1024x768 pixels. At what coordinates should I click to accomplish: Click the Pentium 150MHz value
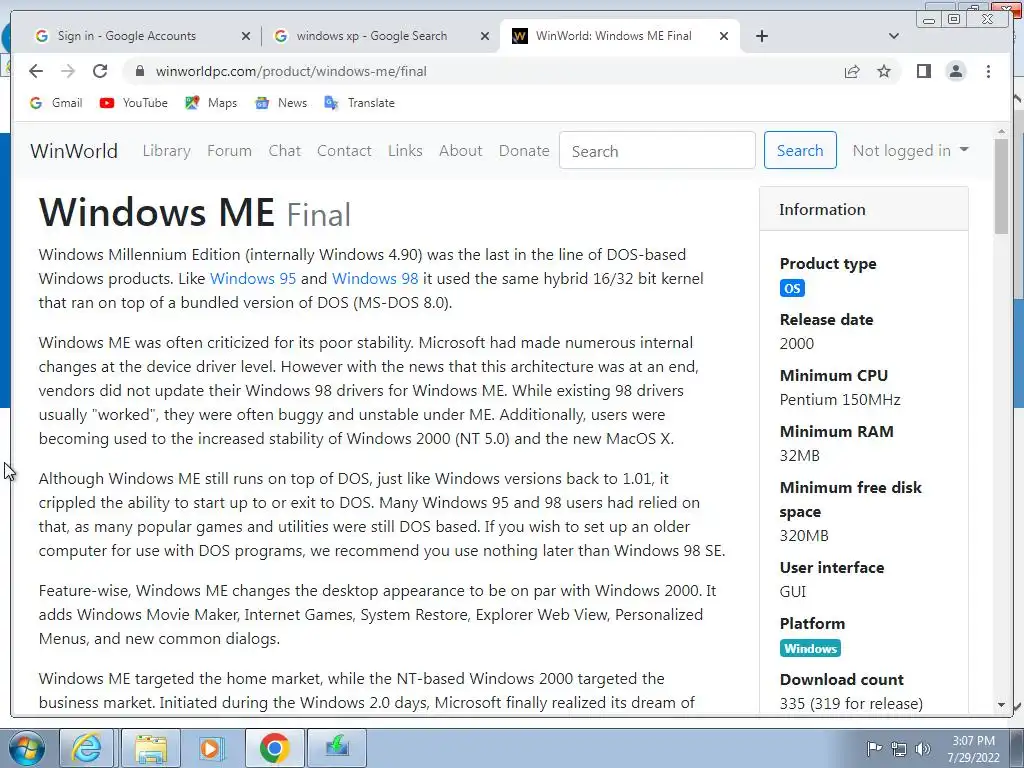[840, 400]
